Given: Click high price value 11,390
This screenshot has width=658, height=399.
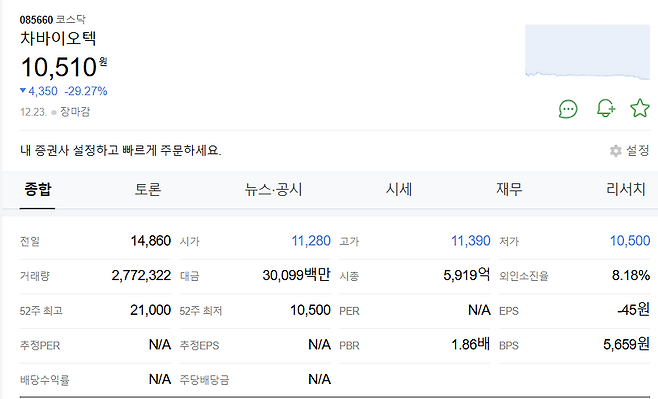Looking at the screenshot, I should tap(470, 241).
